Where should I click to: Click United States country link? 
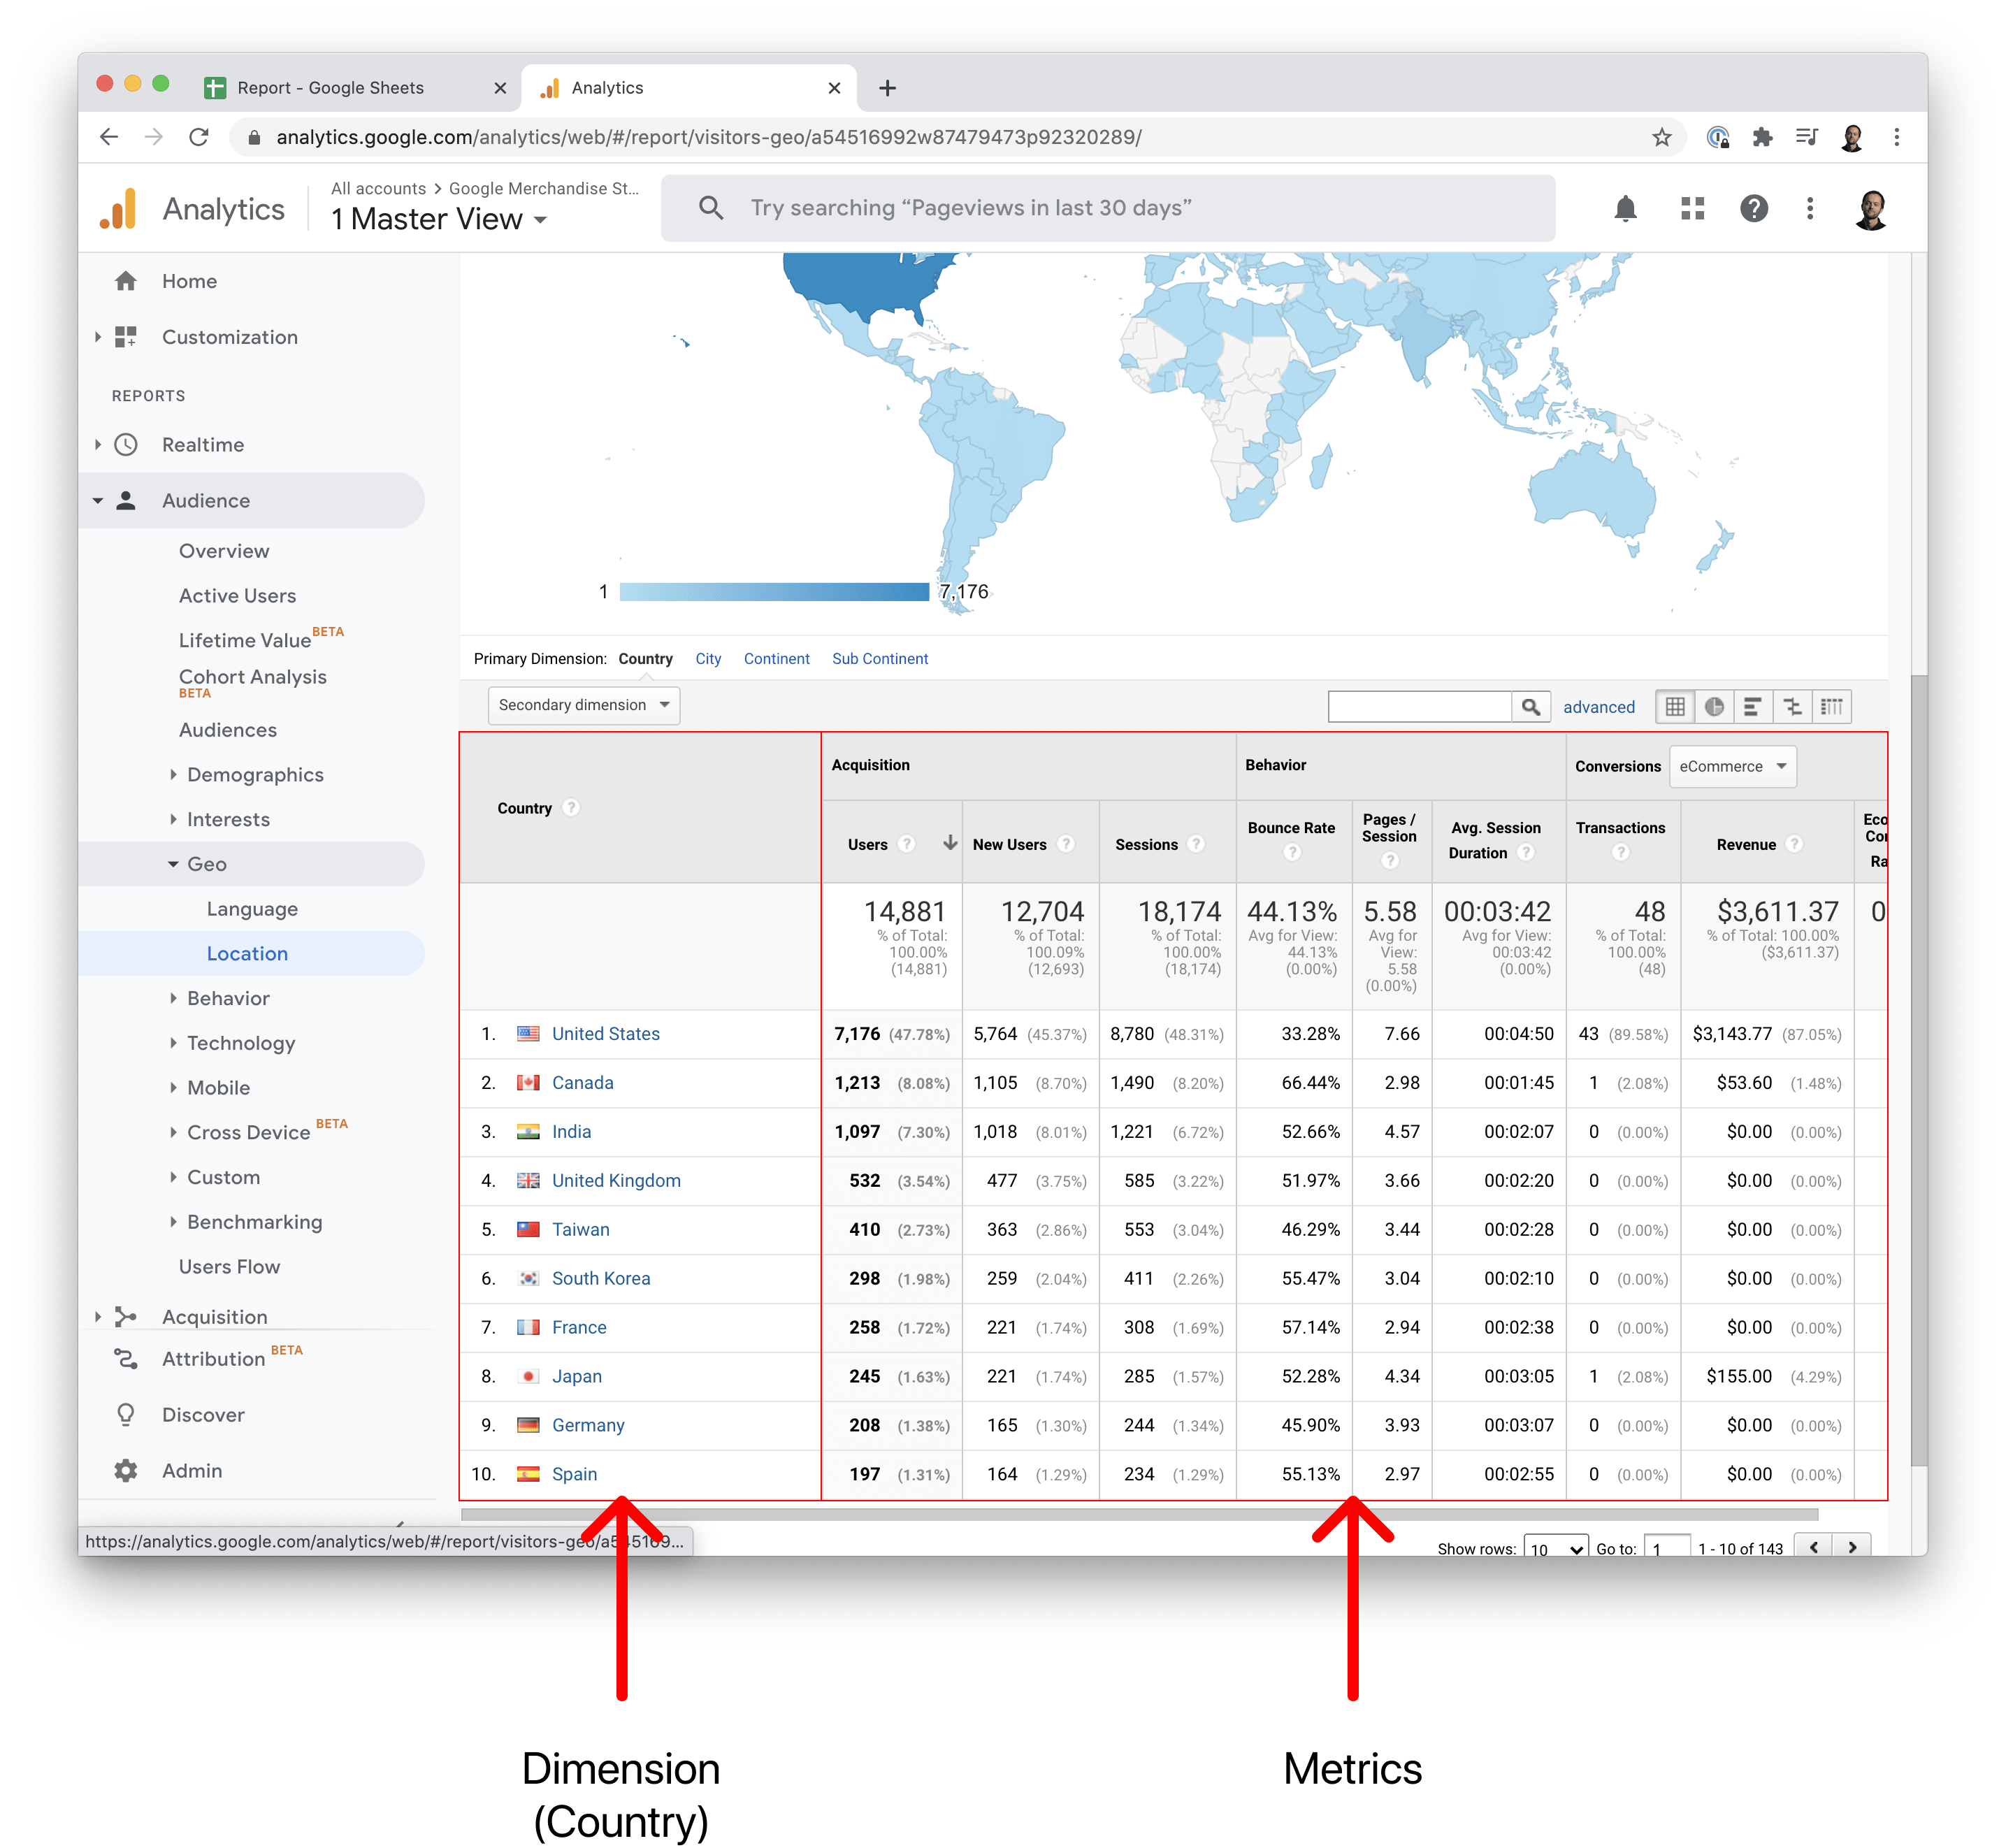(605, 1034)
